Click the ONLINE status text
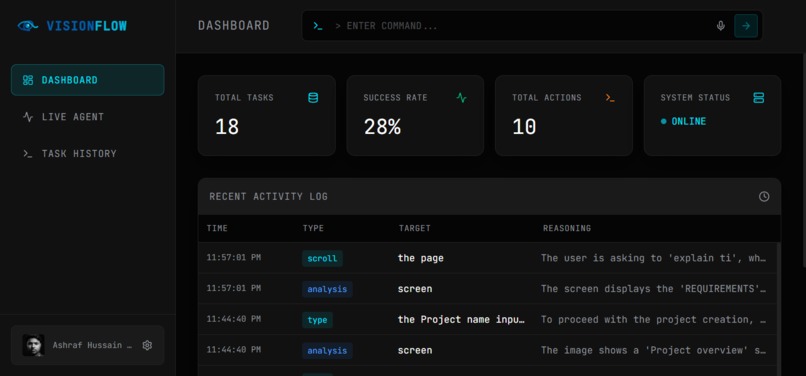 688,121
